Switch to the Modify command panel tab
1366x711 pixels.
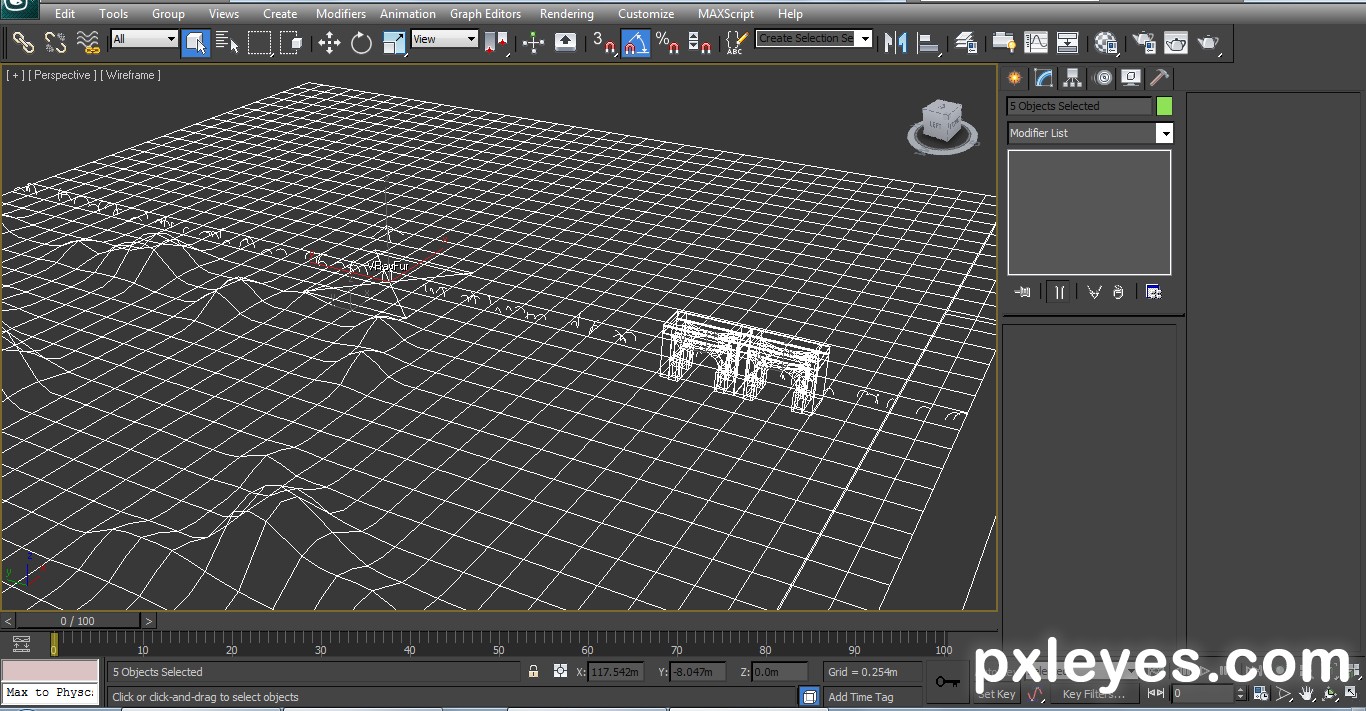pyautogui.click(x=1044, y=78)
